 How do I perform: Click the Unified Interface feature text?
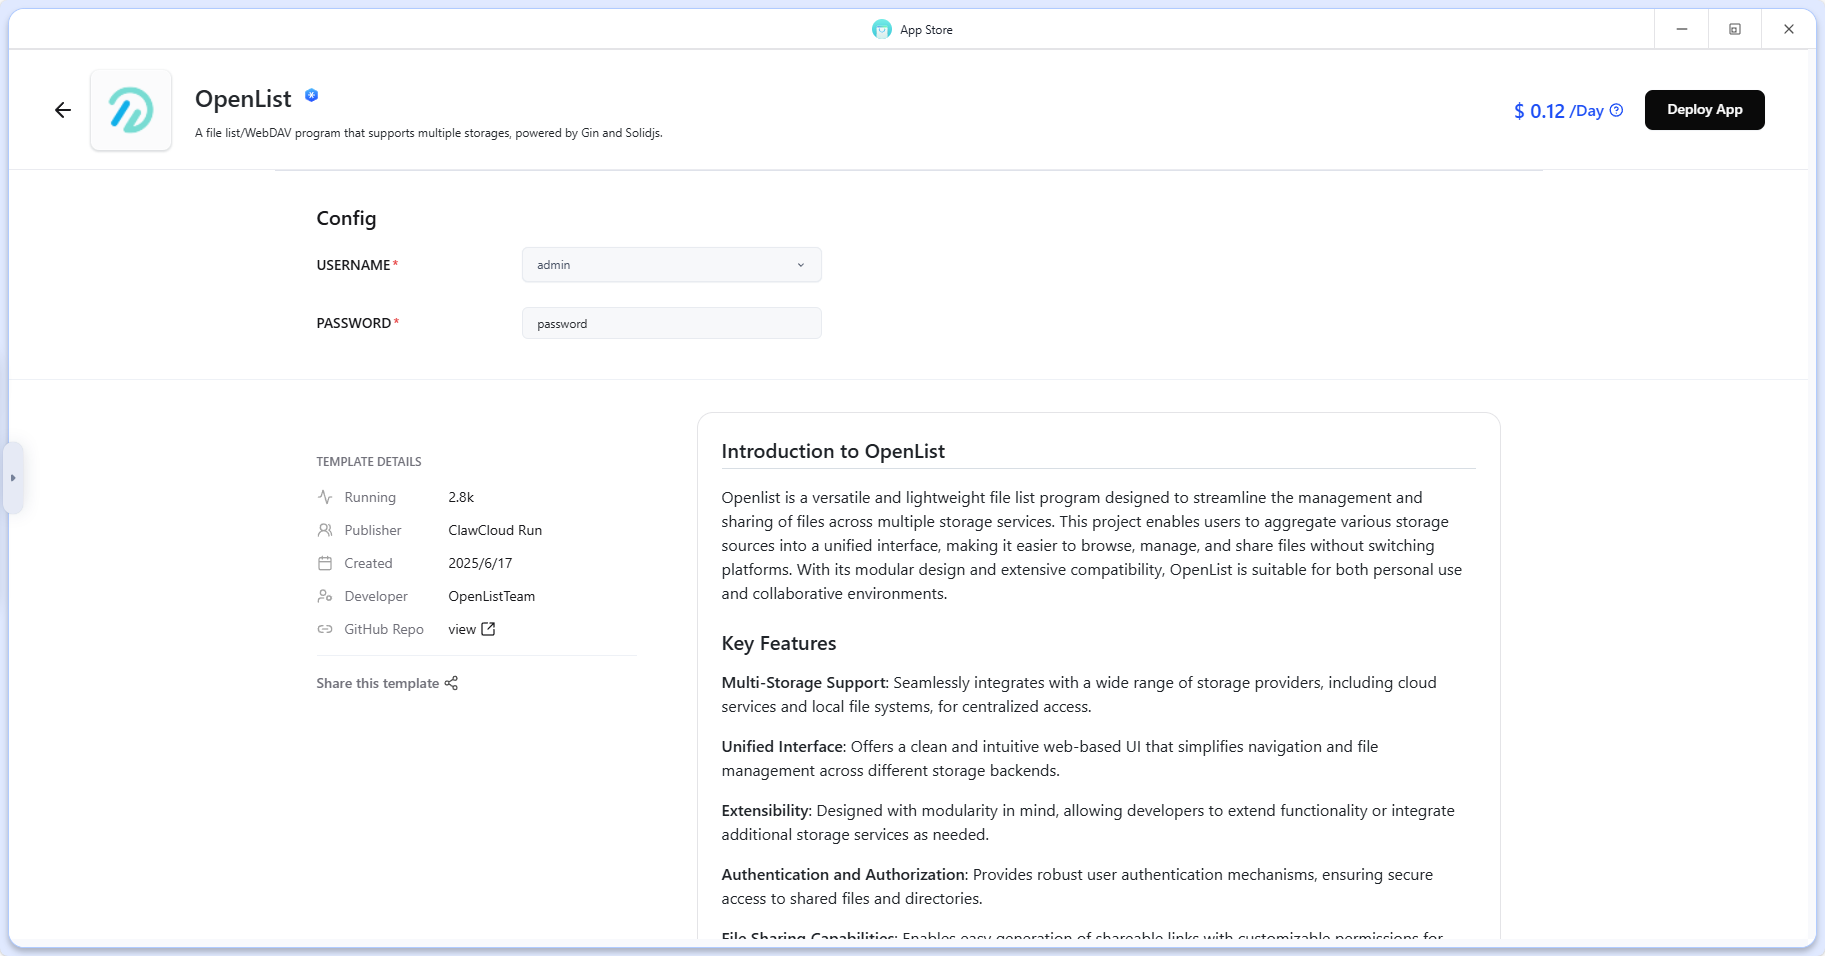pos(1050,758)
